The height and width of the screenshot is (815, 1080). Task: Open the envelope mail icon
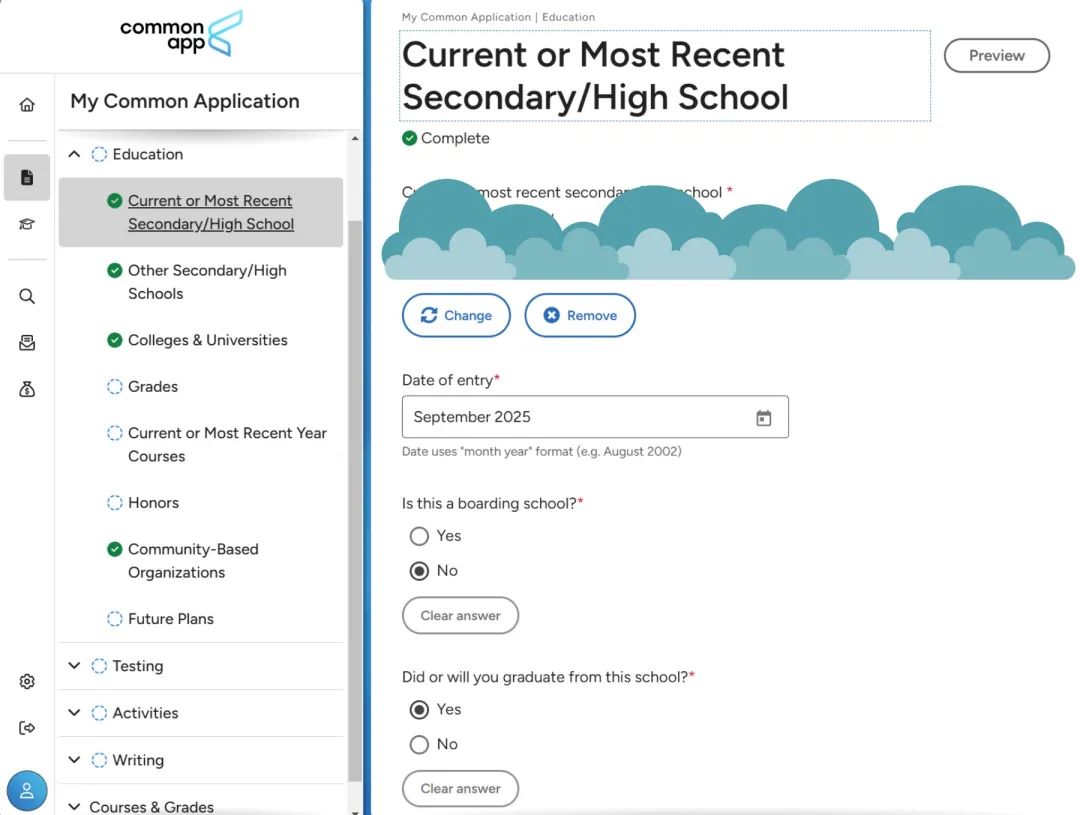27,342
